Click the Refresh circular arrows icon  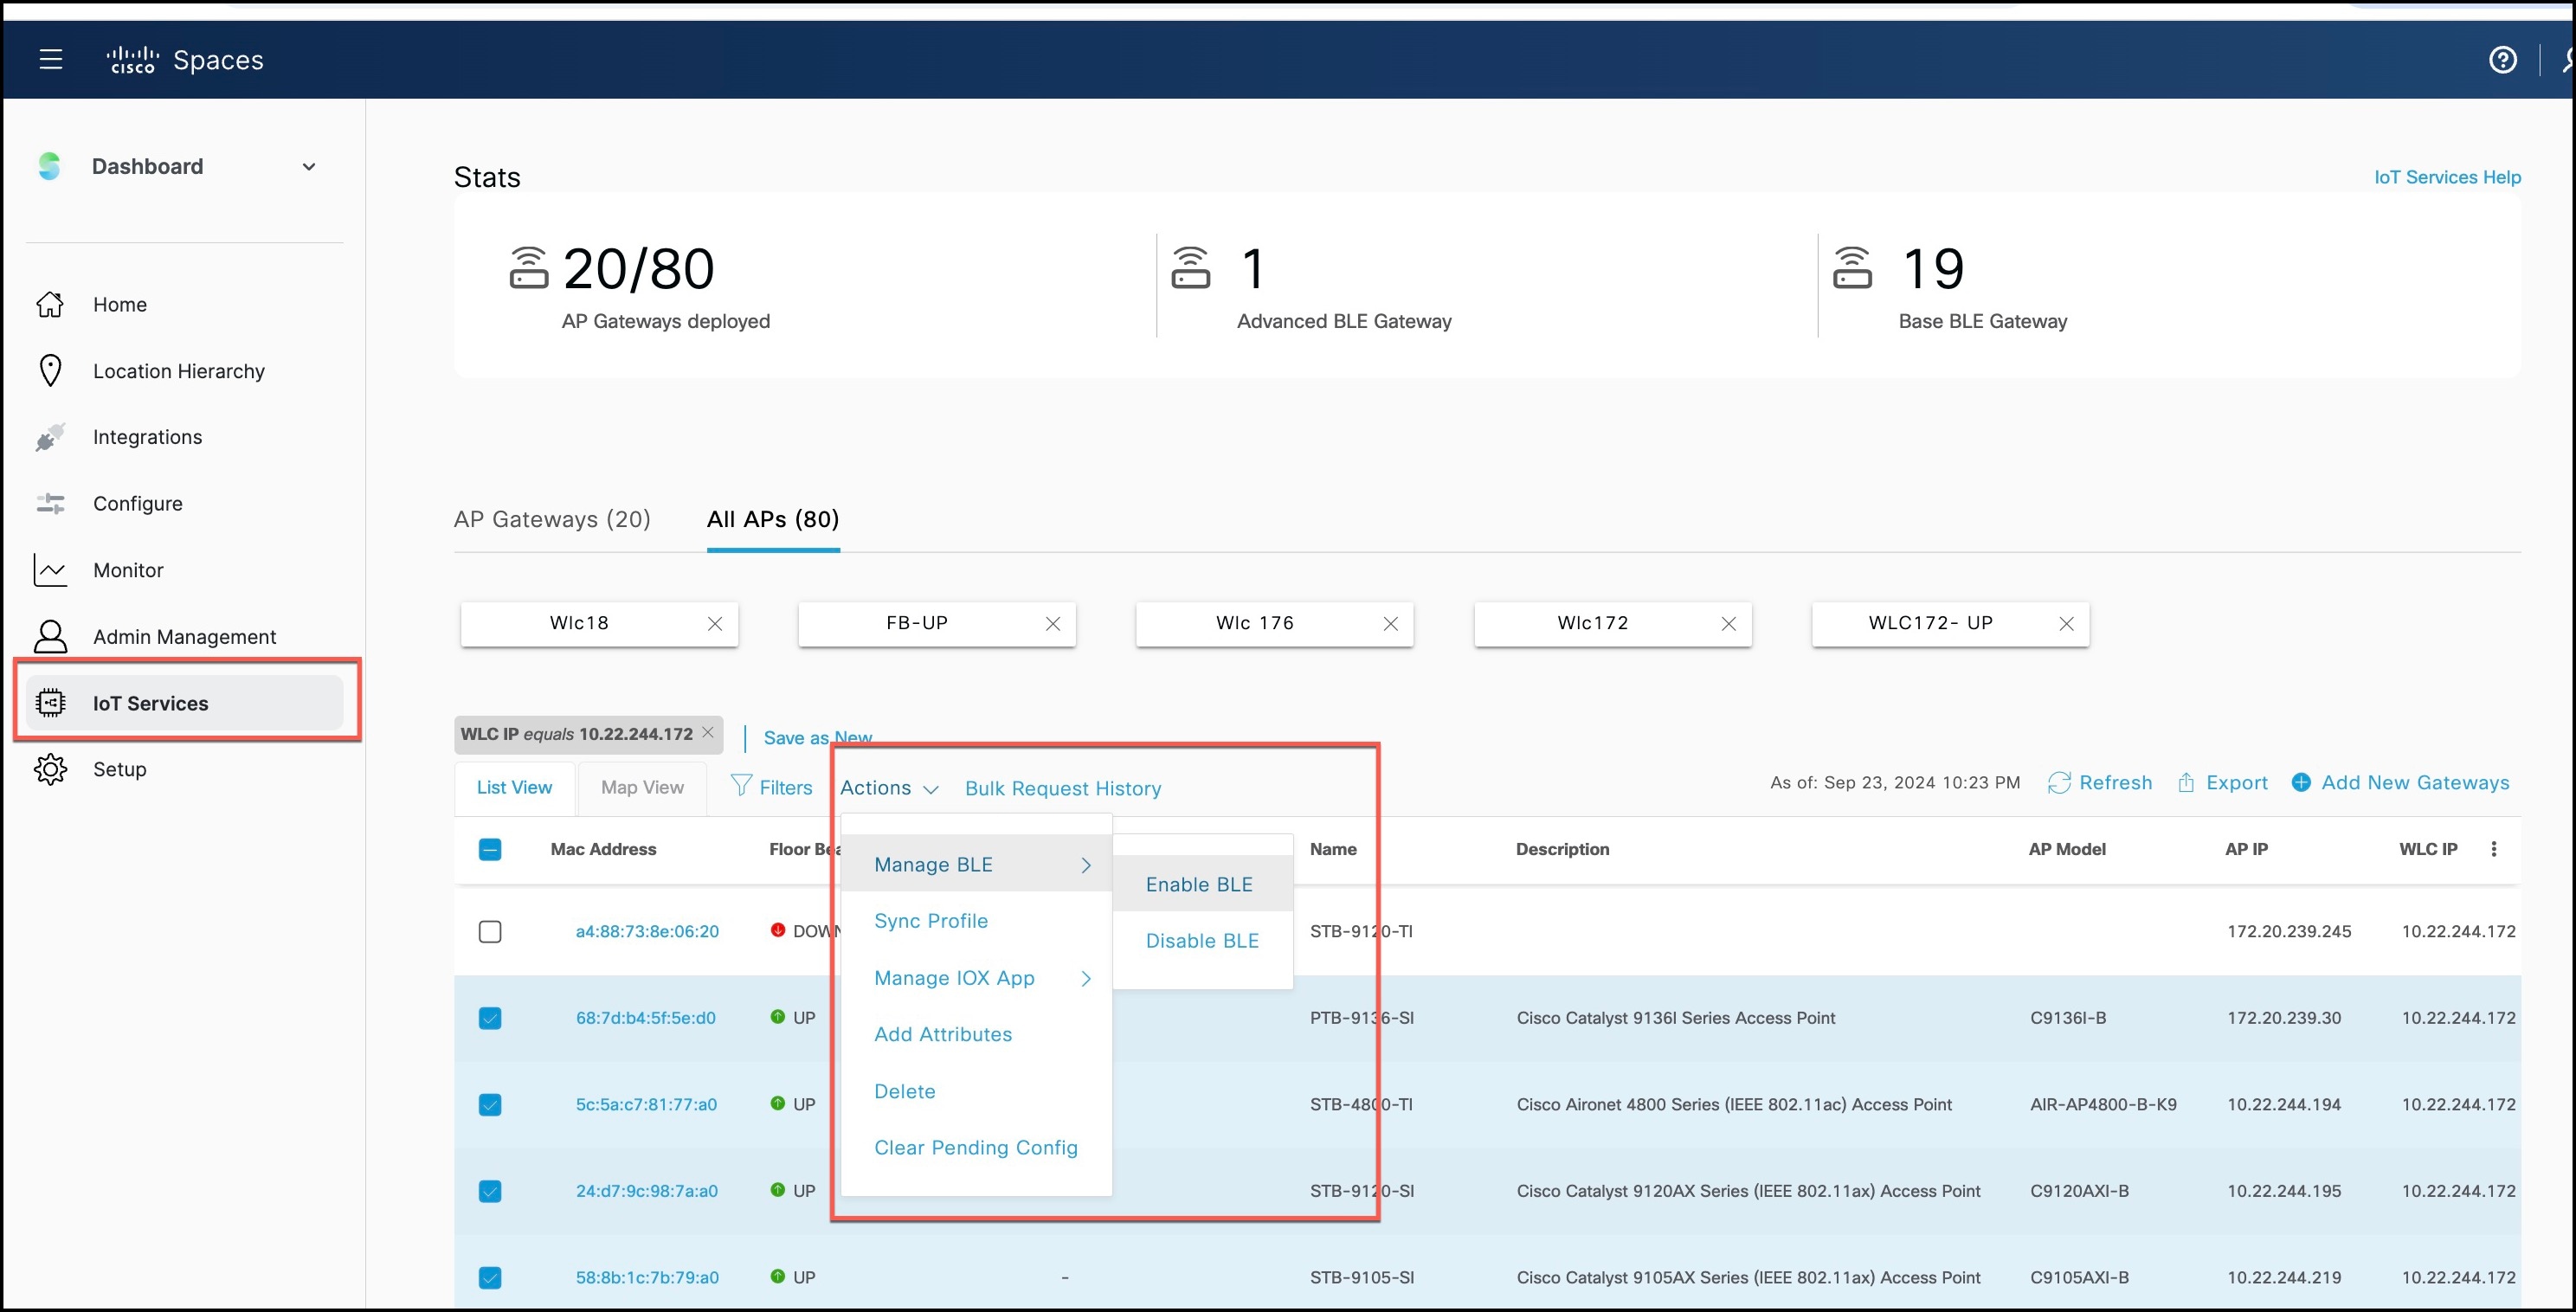point(2059,783)
